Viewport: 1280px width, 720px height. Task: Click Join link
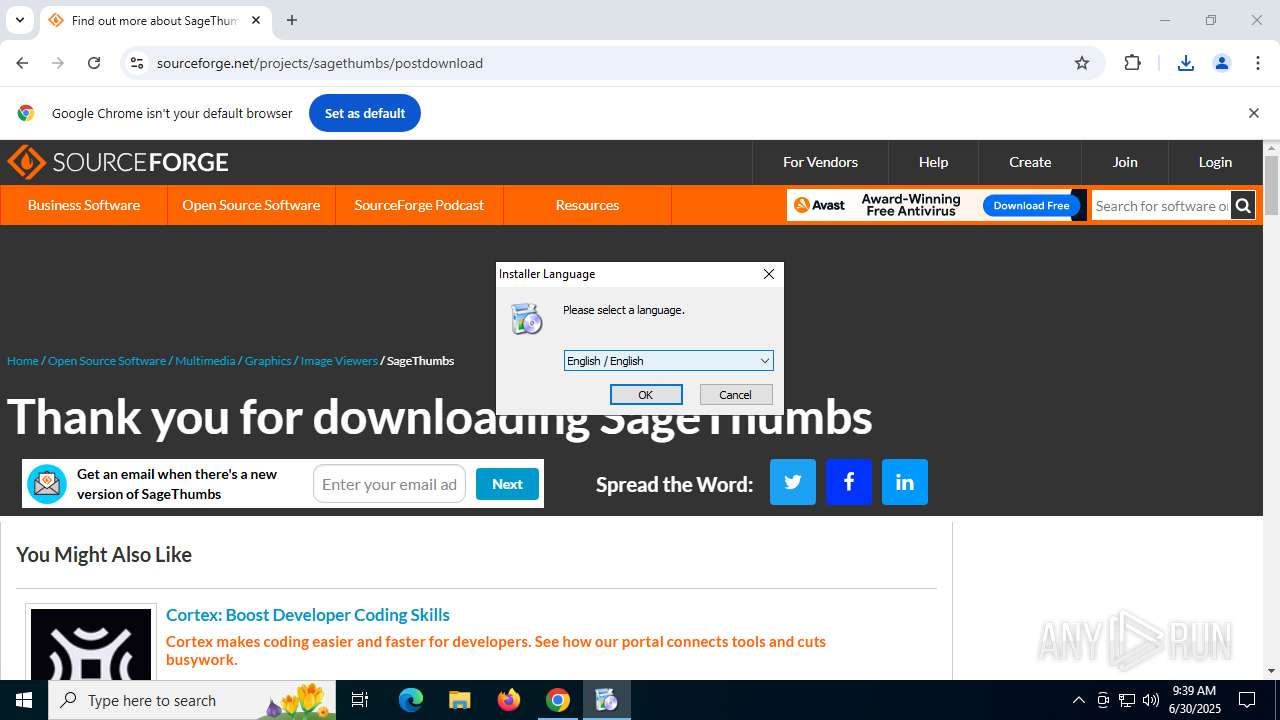coord(1125,162)
